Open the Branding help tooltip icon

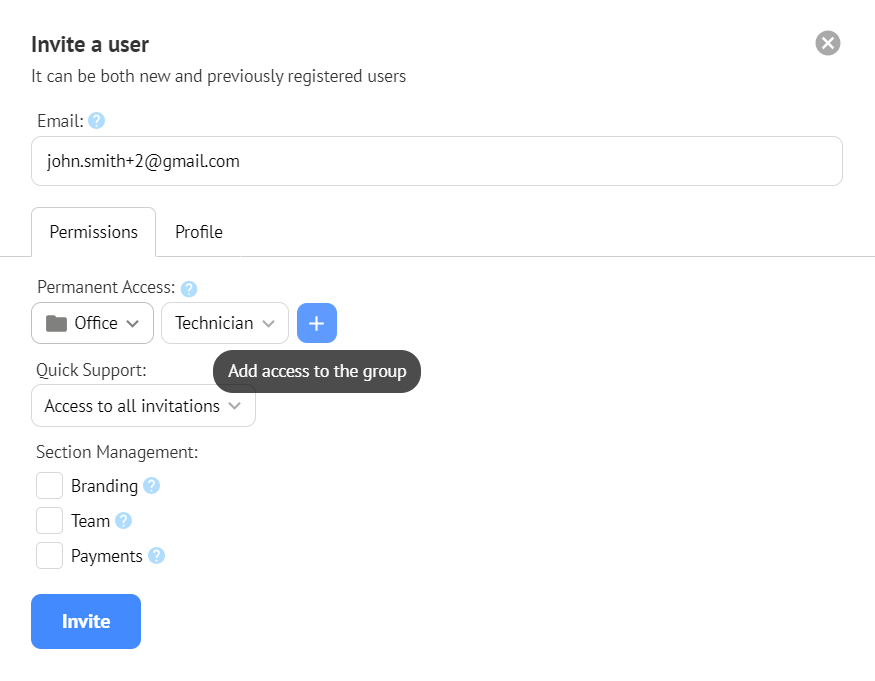coord(151,486)
